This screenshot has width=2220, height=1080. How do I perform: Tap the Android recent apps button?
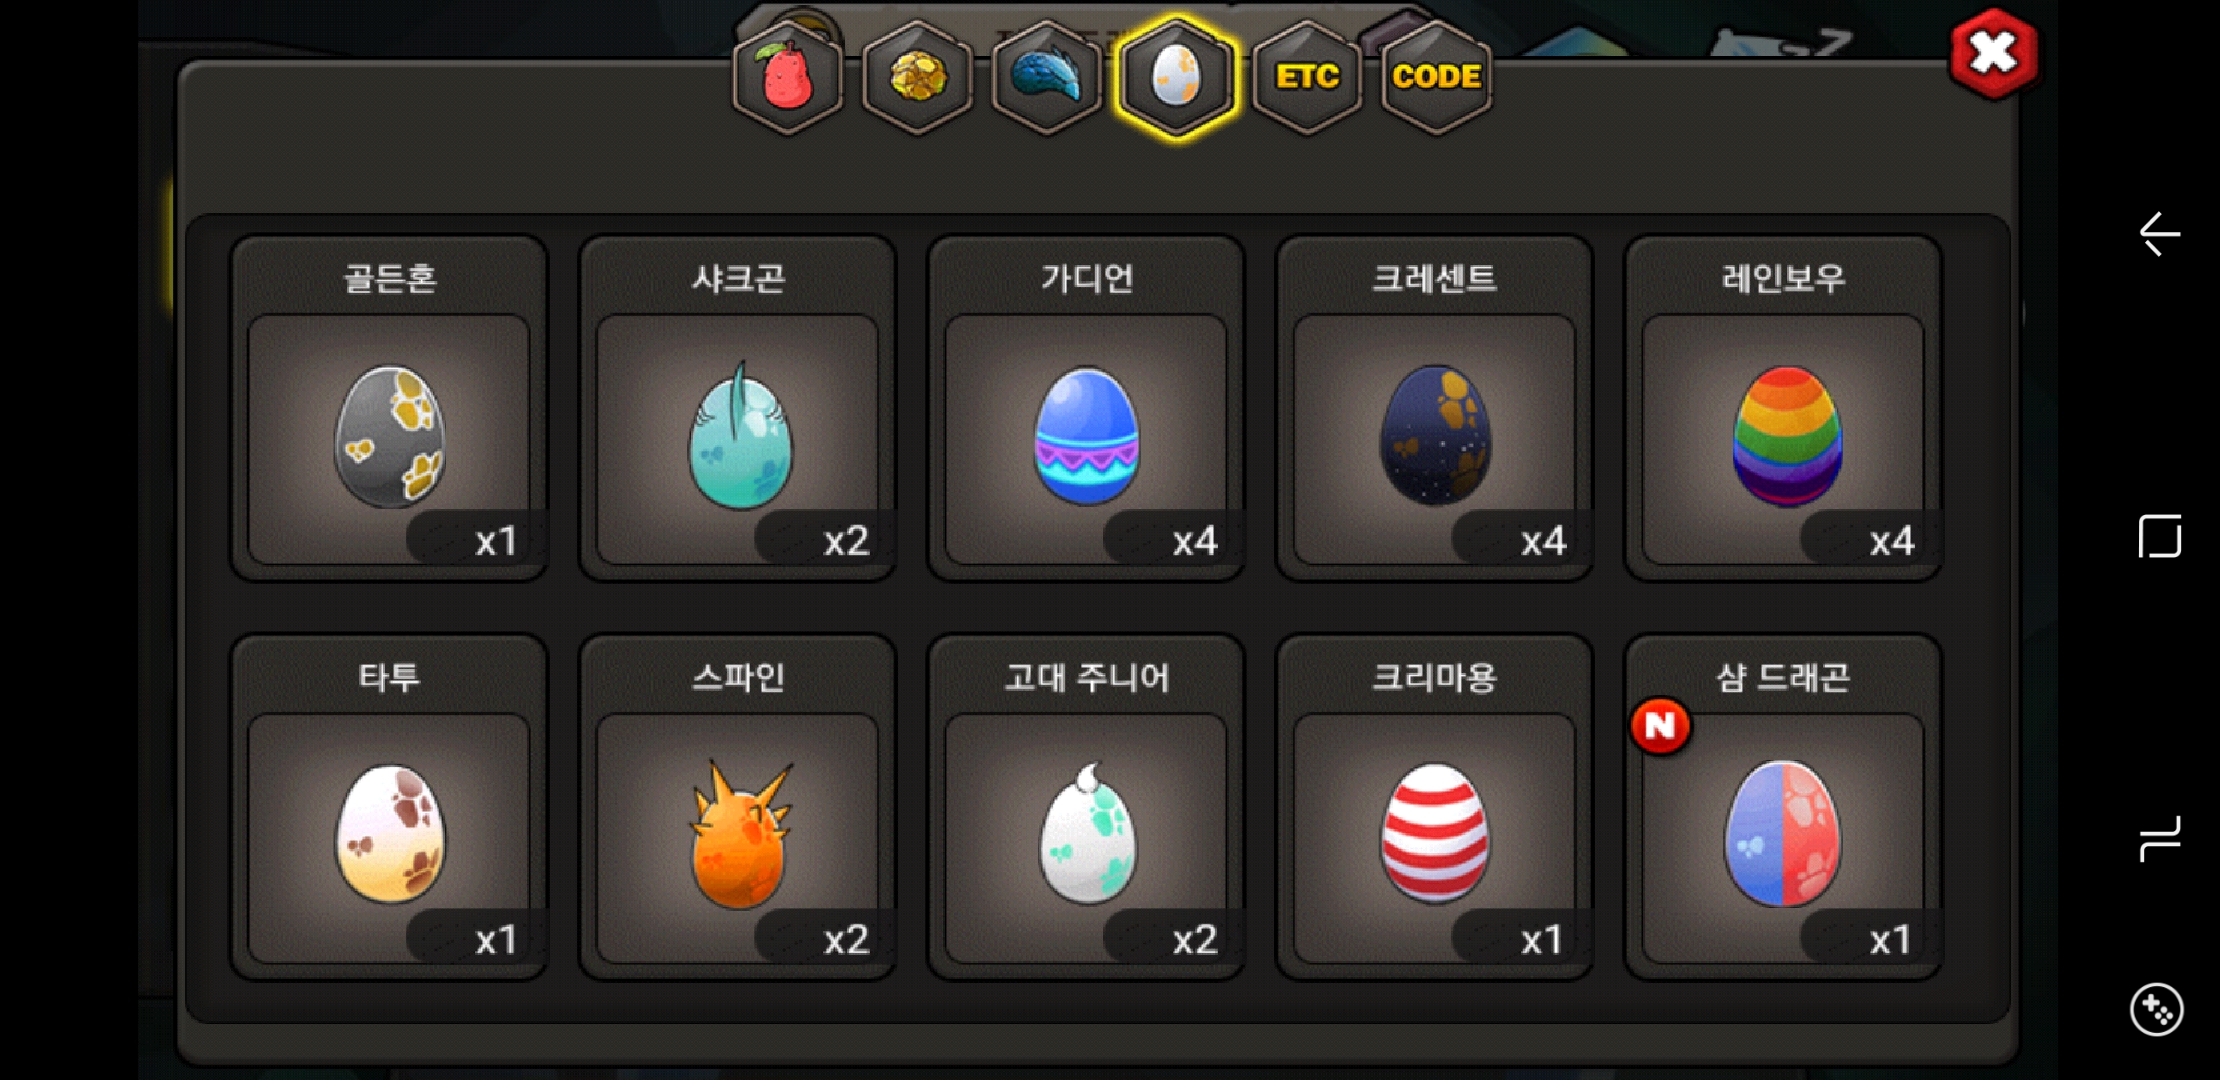tap(2159, 838)
